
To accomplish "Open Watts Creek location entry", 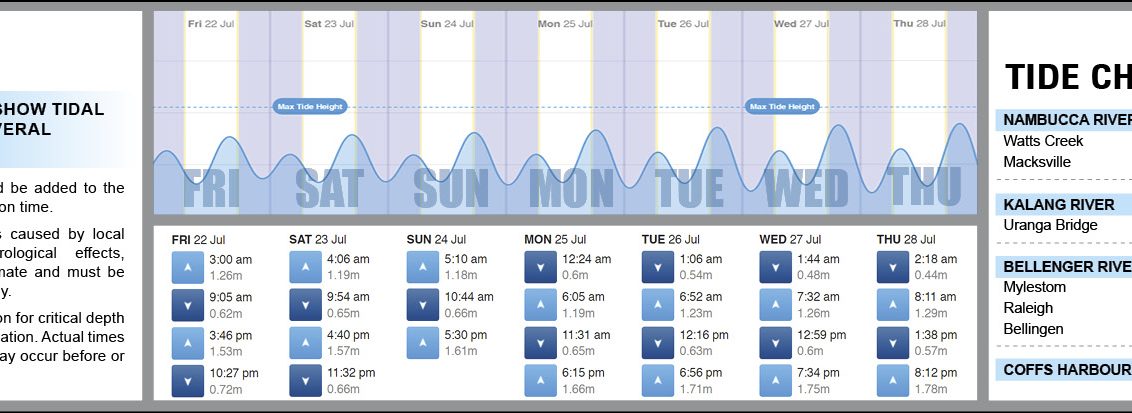I will pyautogui.click(x=1043, y=141).
